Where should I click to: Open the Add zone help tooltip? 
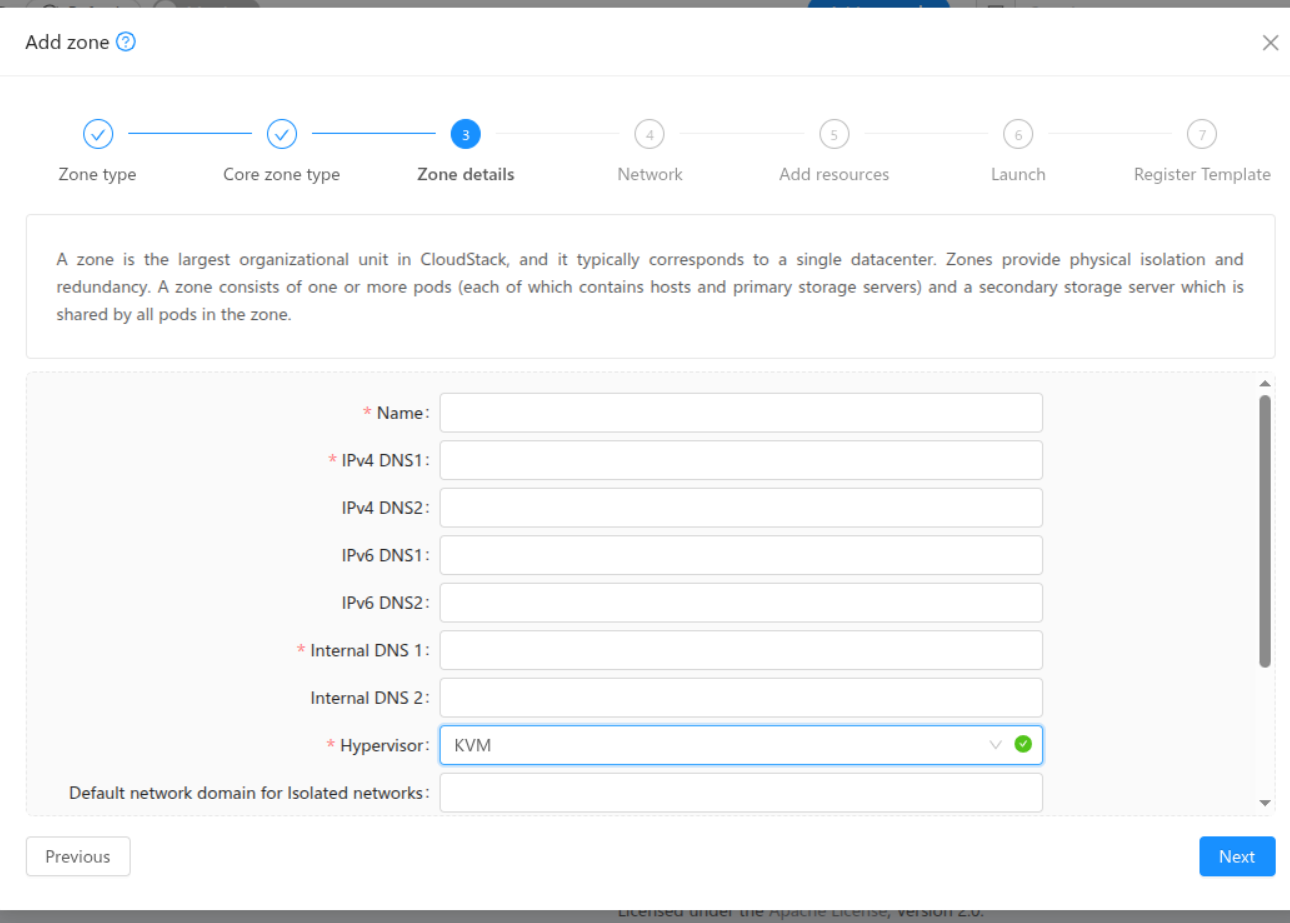coord(125,42)
